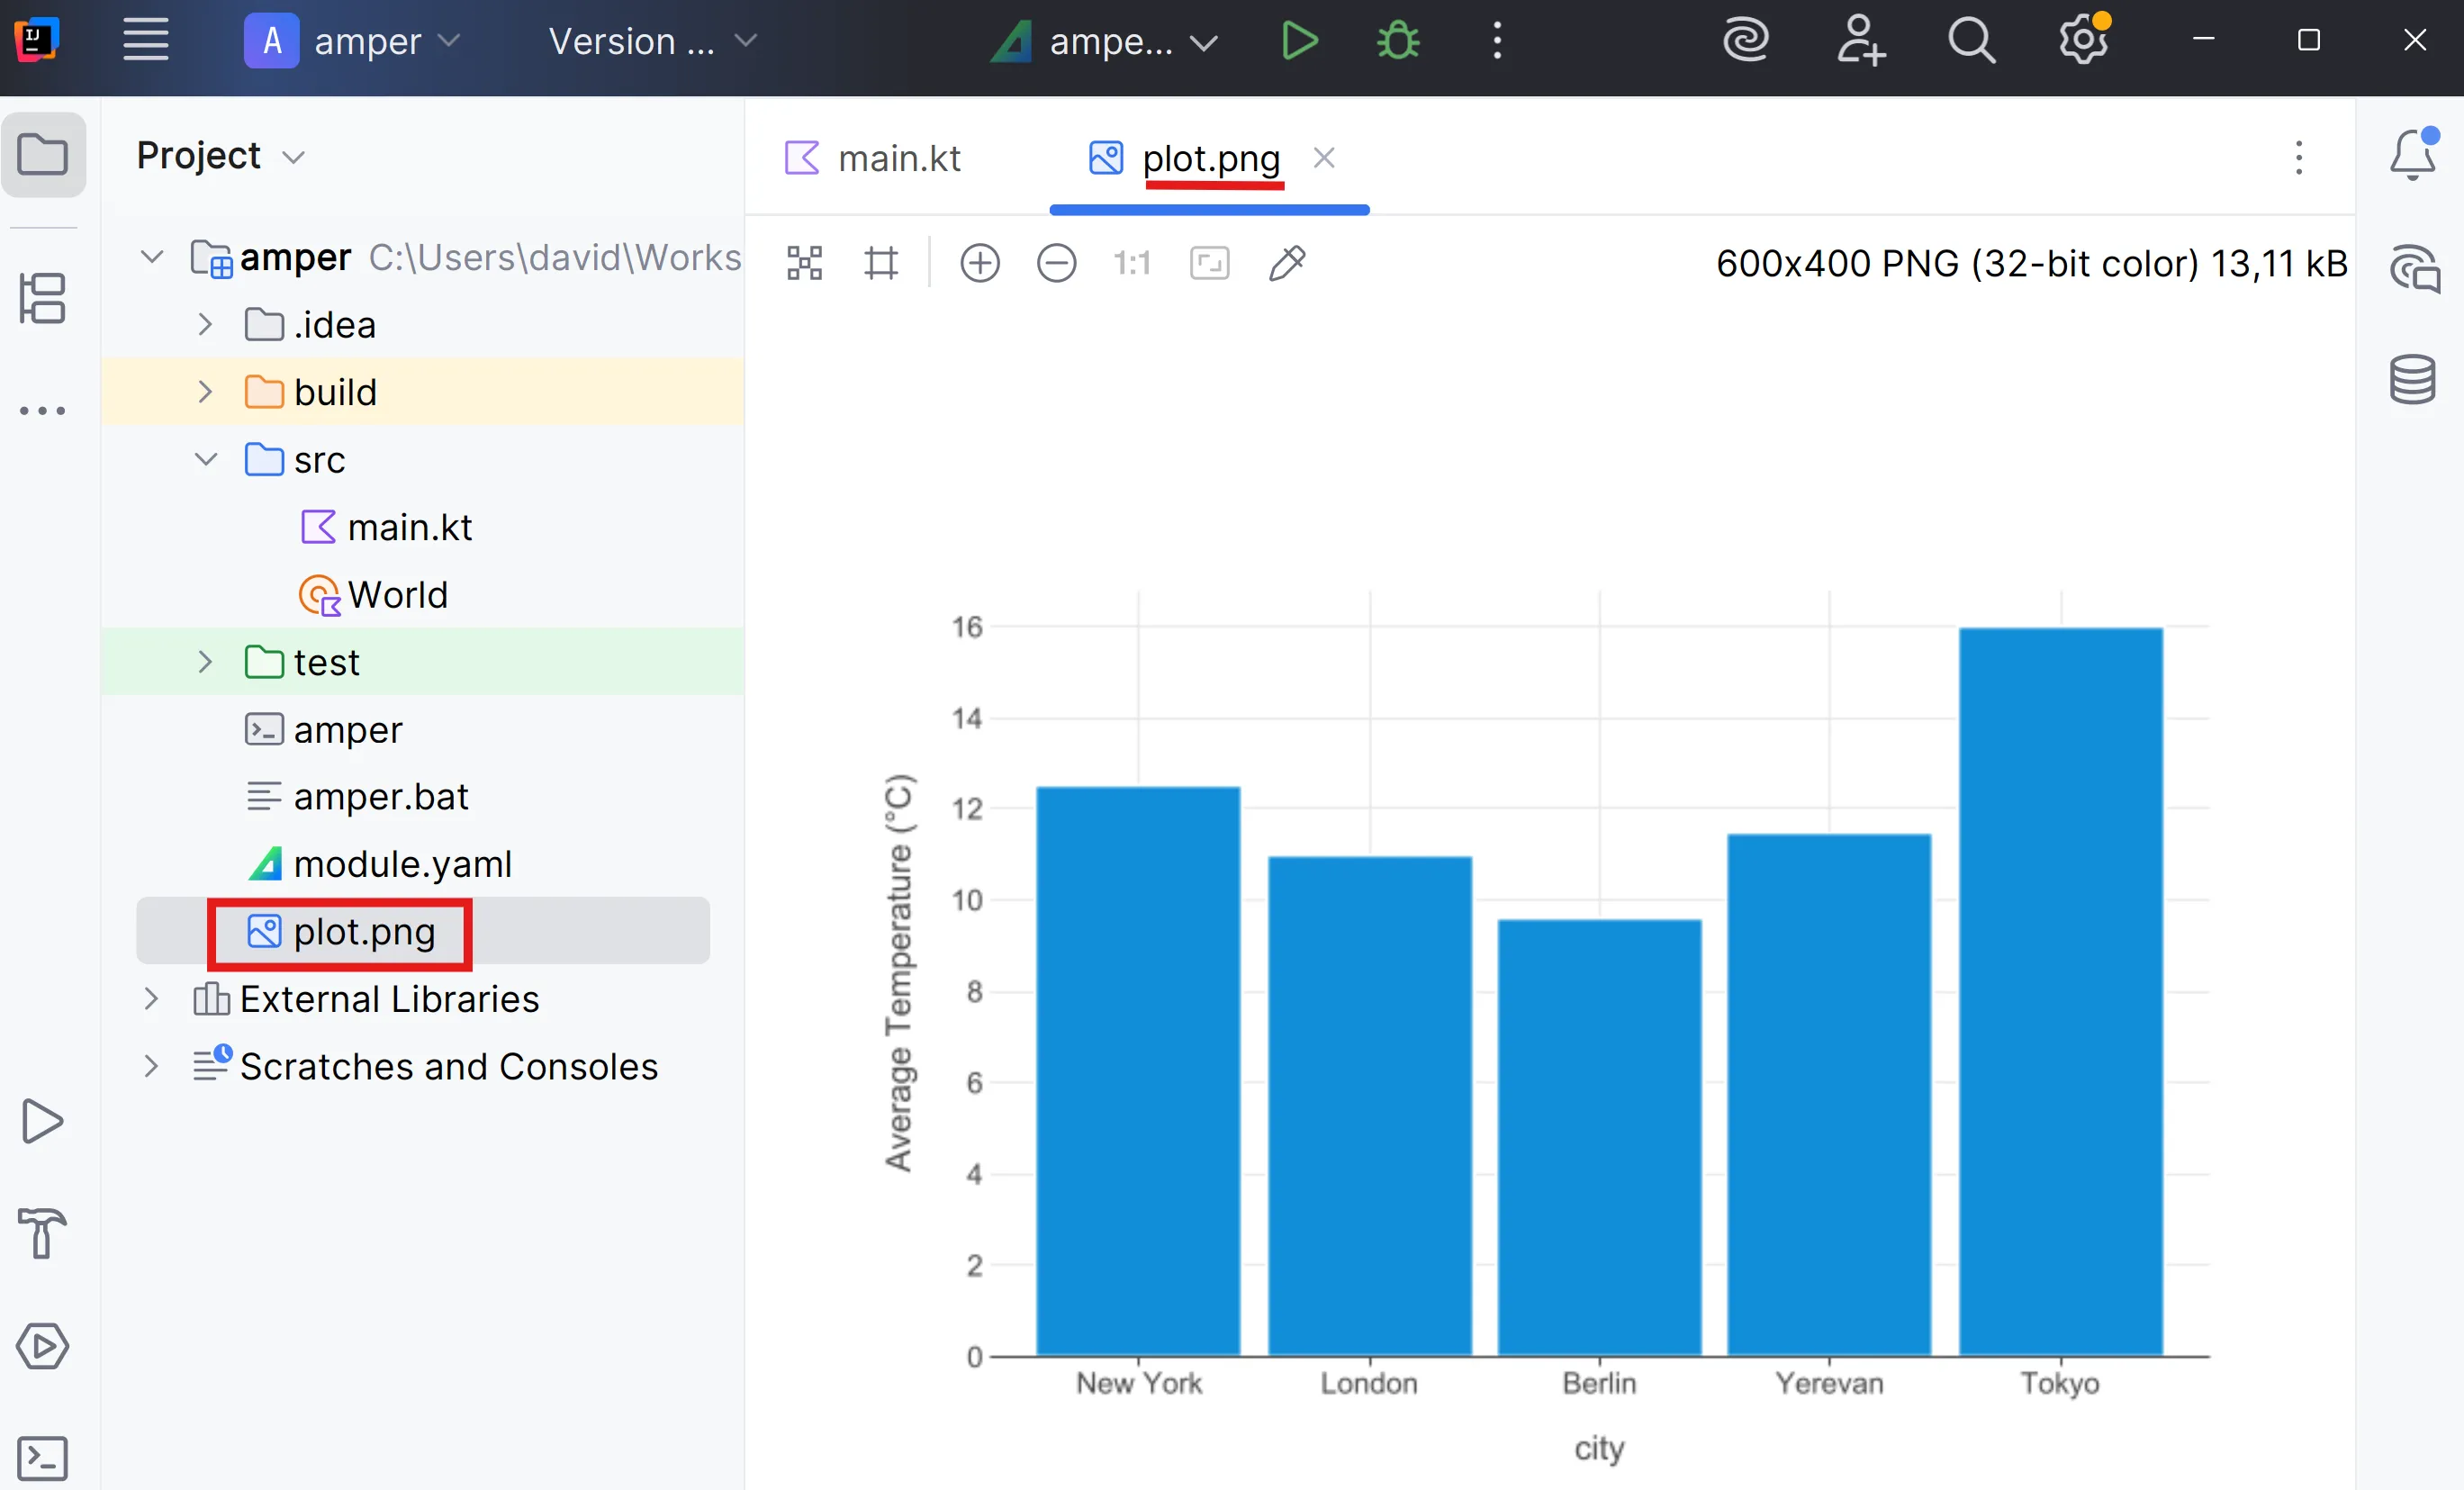The height and width of the screenshot is (1490, 2464).
Task: Open the Version control widget
Action: (x=651, y=41)
